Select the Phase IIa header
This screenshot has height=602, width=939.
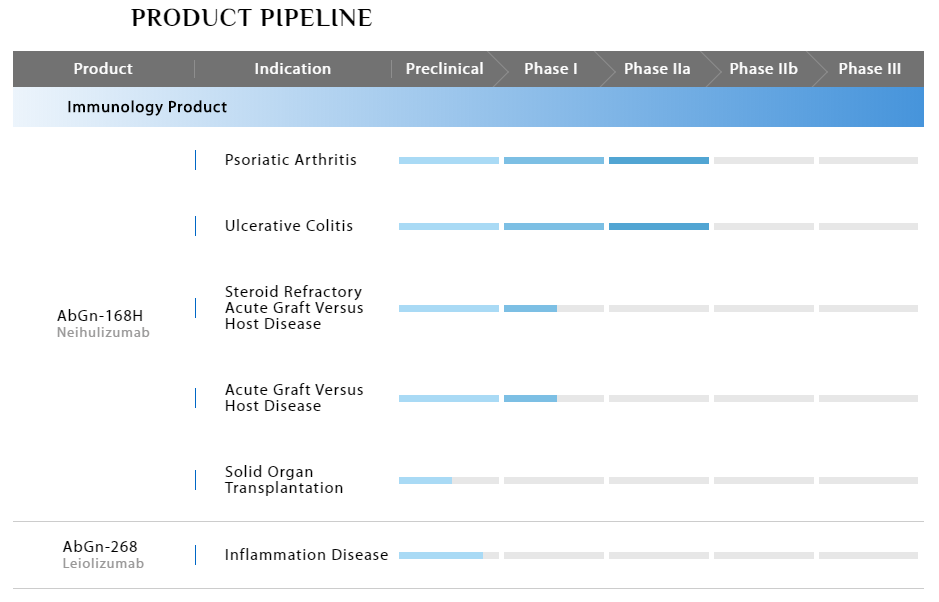tap(657, 69)
